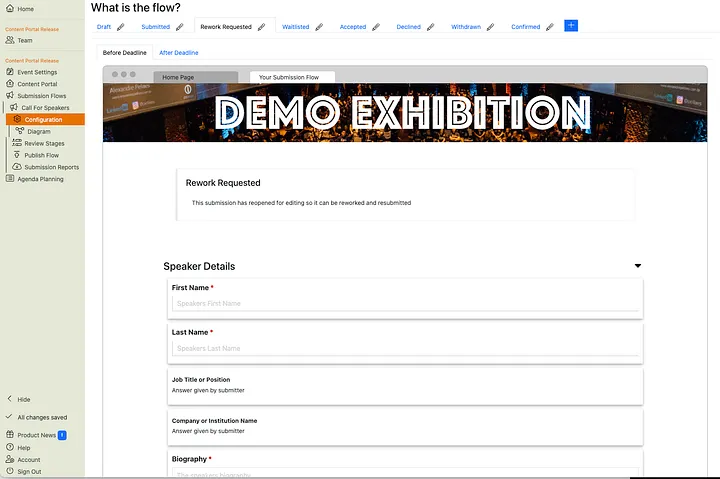Click the Account icon
Image resolution: width=720 pixels, height=479 pixels.
(10, 459)
